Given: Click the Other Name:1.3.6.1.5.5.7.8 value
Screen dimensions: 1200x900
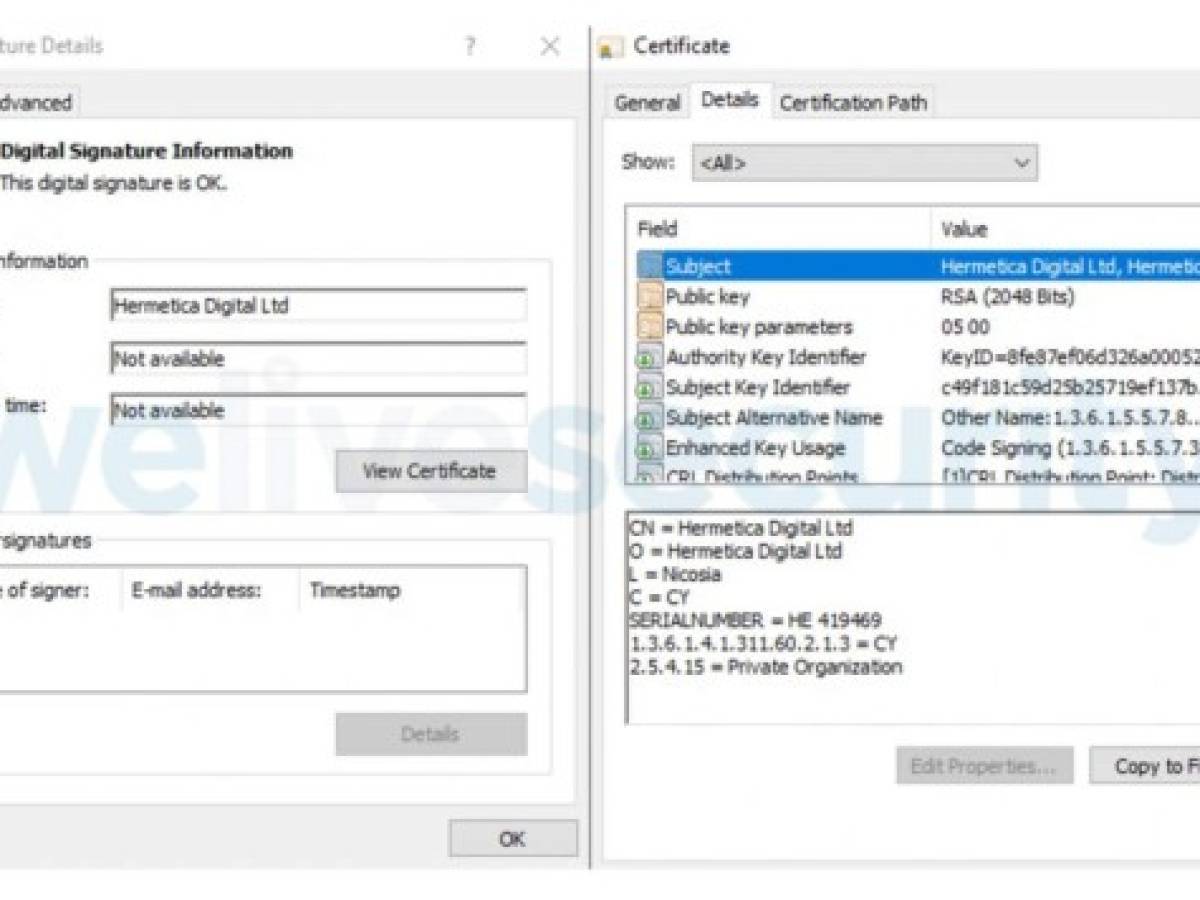Looking at the screenshot, I should (1070, 417).
